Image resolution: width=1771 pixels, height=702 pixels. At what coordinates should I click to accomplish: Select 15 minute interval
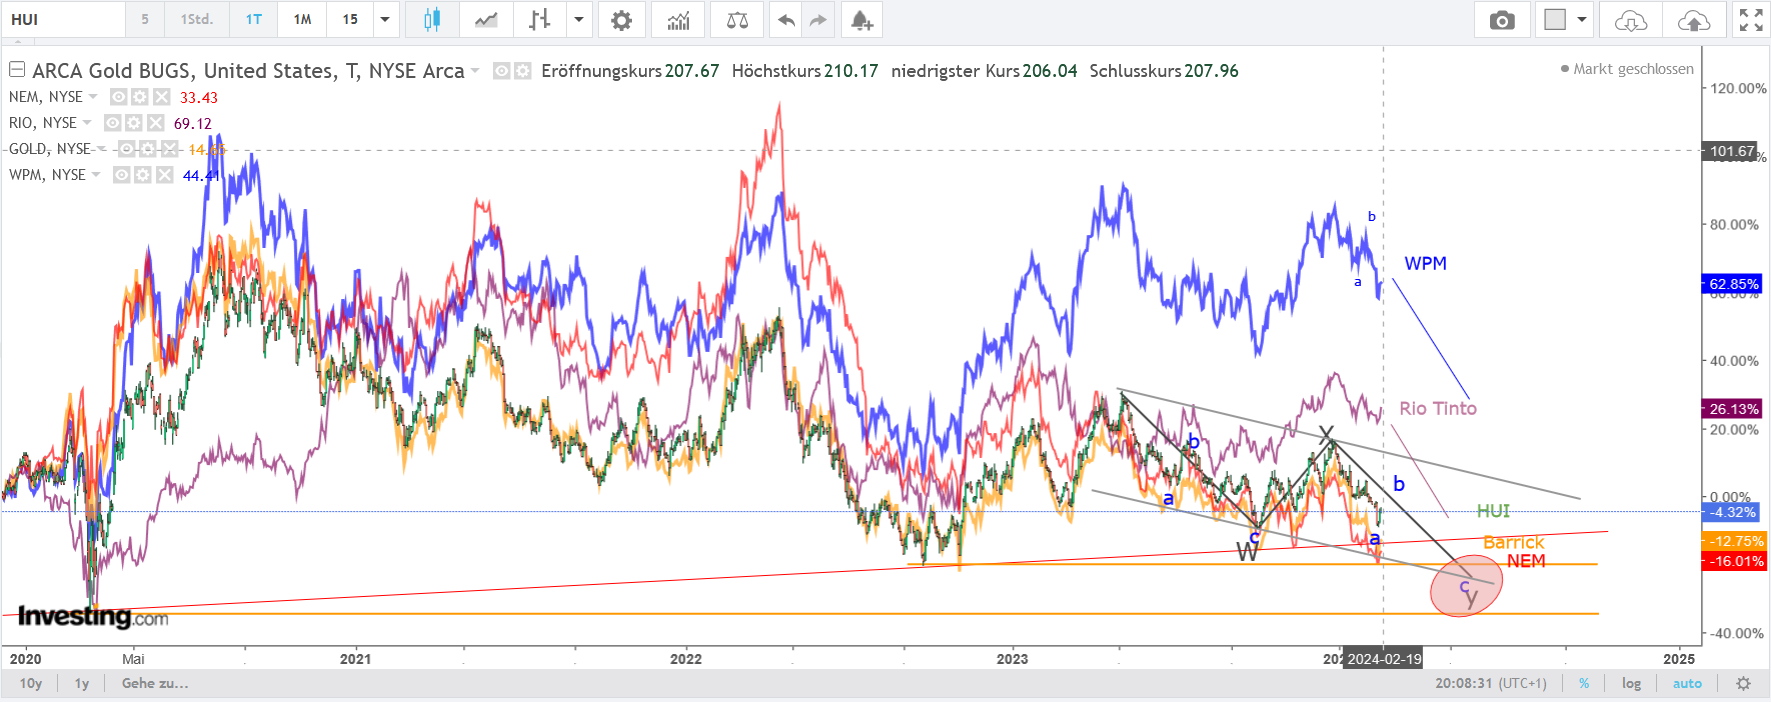pos(350,20)
